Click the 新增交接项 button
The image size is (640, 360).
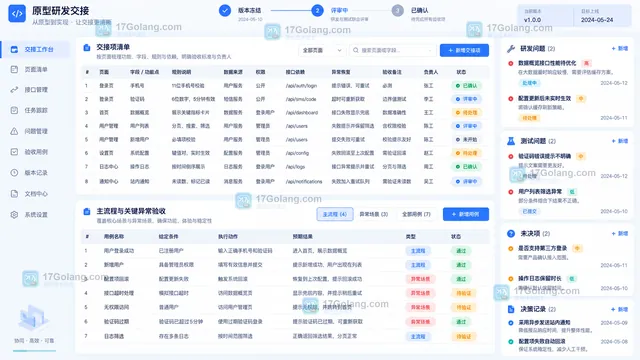464,50
